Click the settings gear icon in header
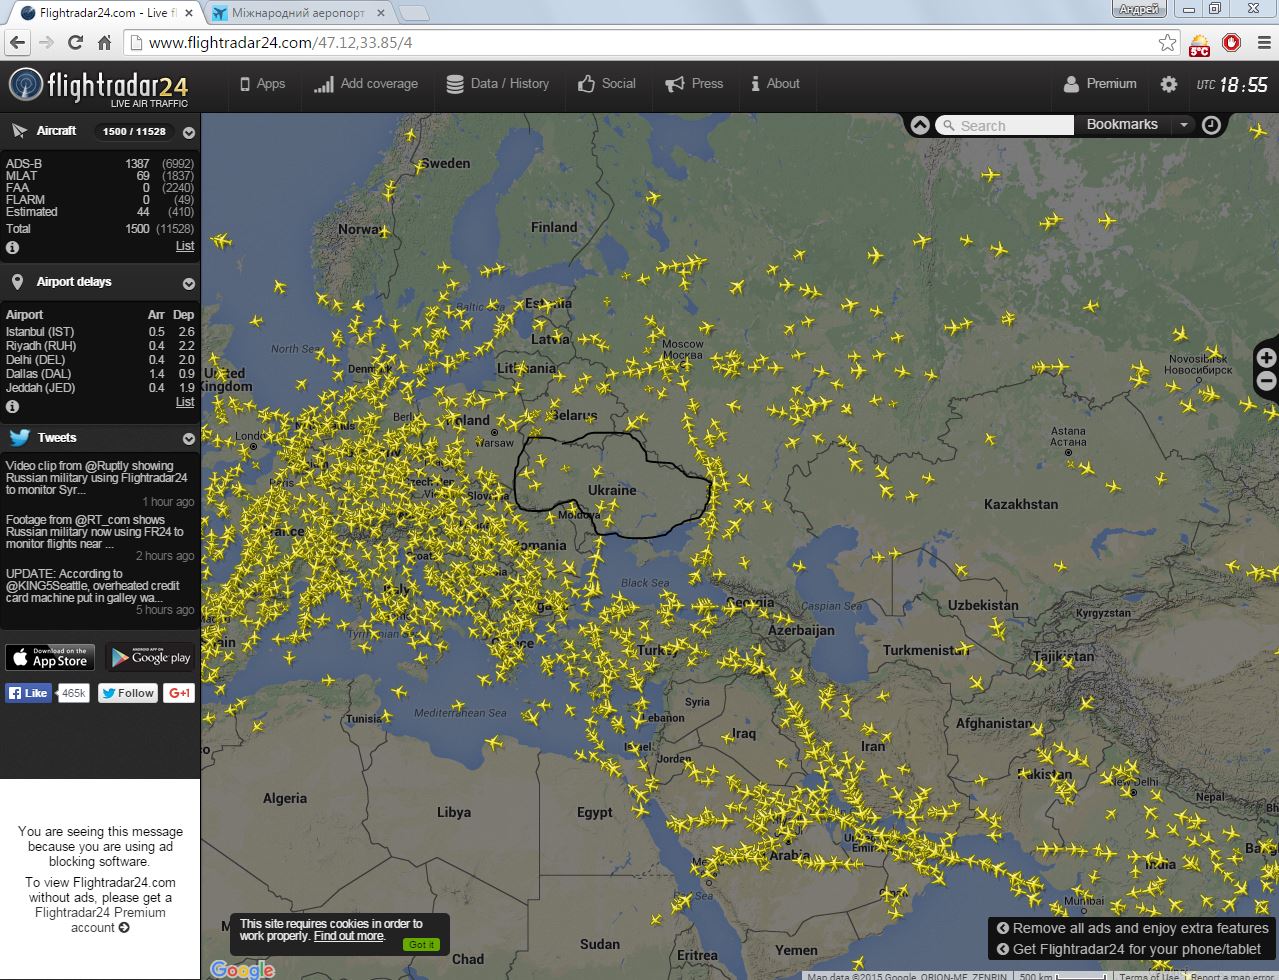 point(1168,84)
